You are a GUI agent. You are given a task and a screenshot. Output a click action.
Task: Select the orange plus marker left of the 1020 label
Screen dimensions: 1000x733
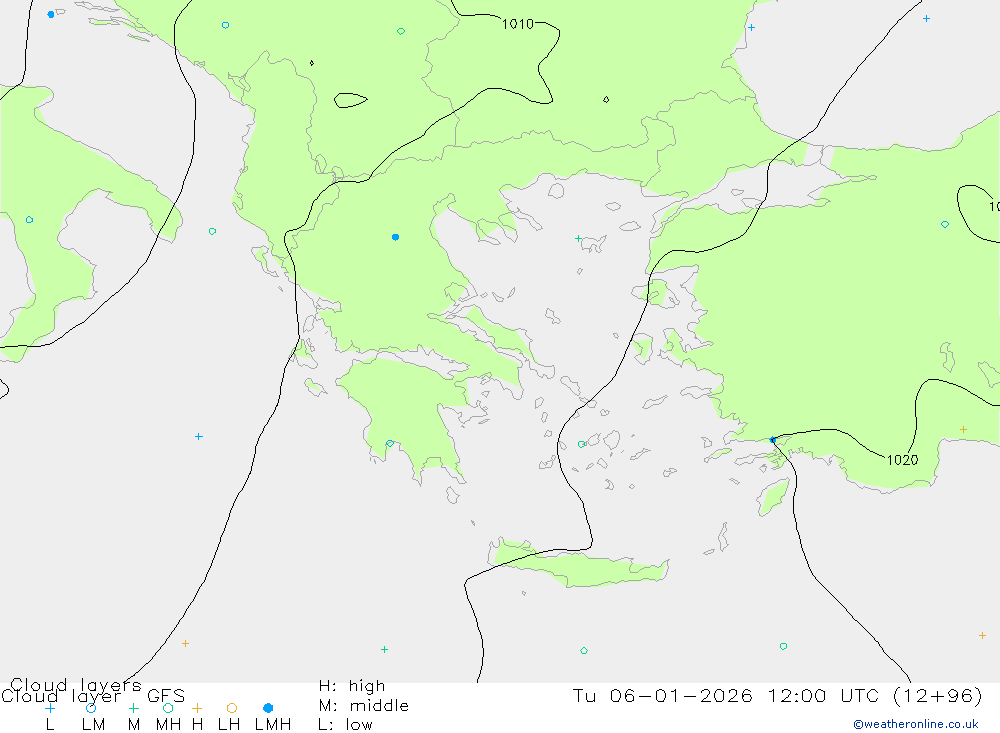point(963,429)
